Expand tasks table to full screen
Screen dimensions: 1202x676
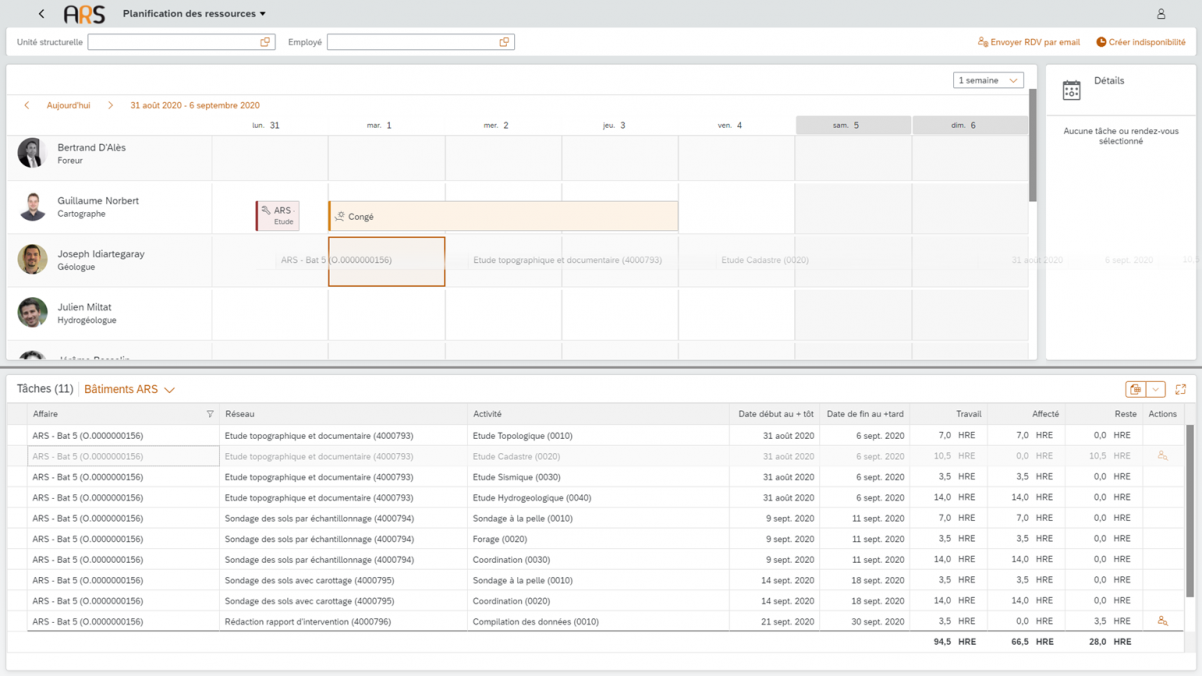click(1180, 389)
